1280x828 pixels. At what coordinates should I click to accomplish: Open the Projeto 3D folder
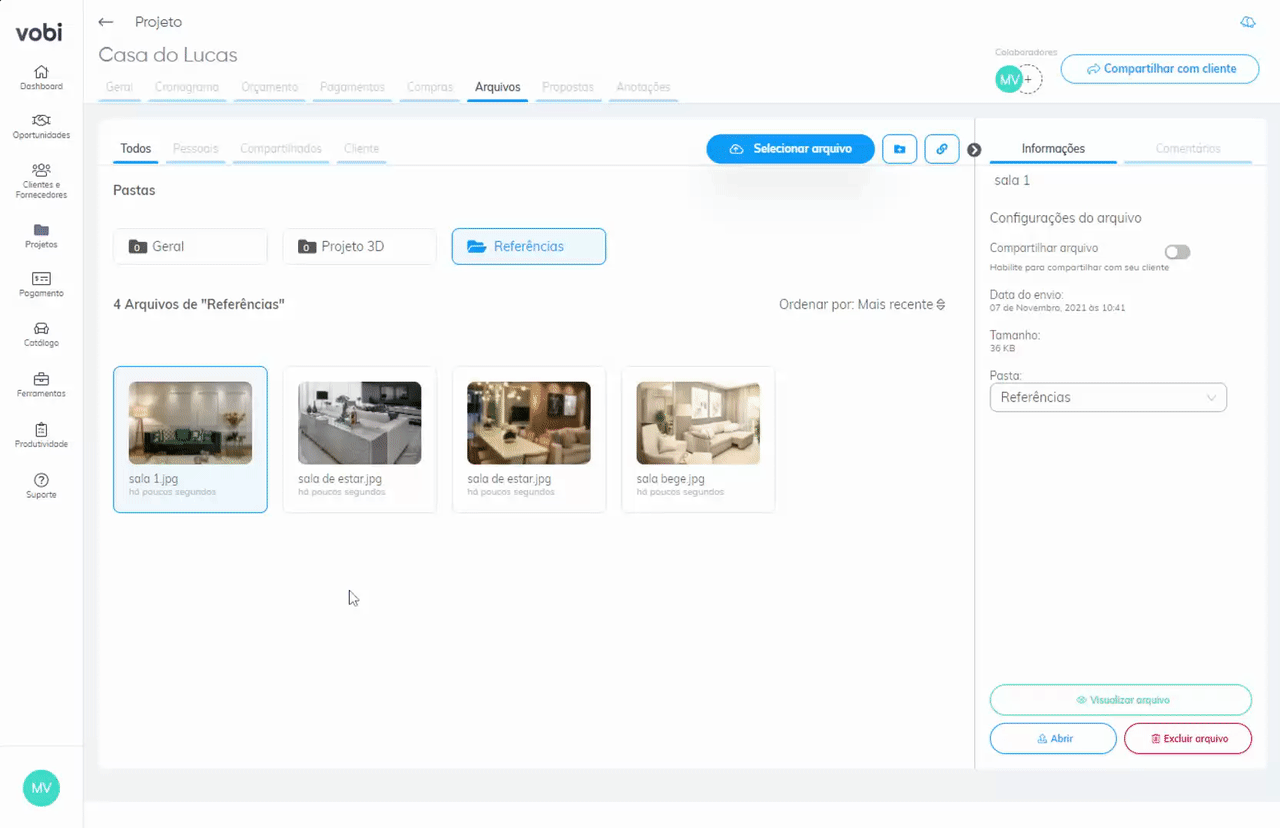click(360, 246)
